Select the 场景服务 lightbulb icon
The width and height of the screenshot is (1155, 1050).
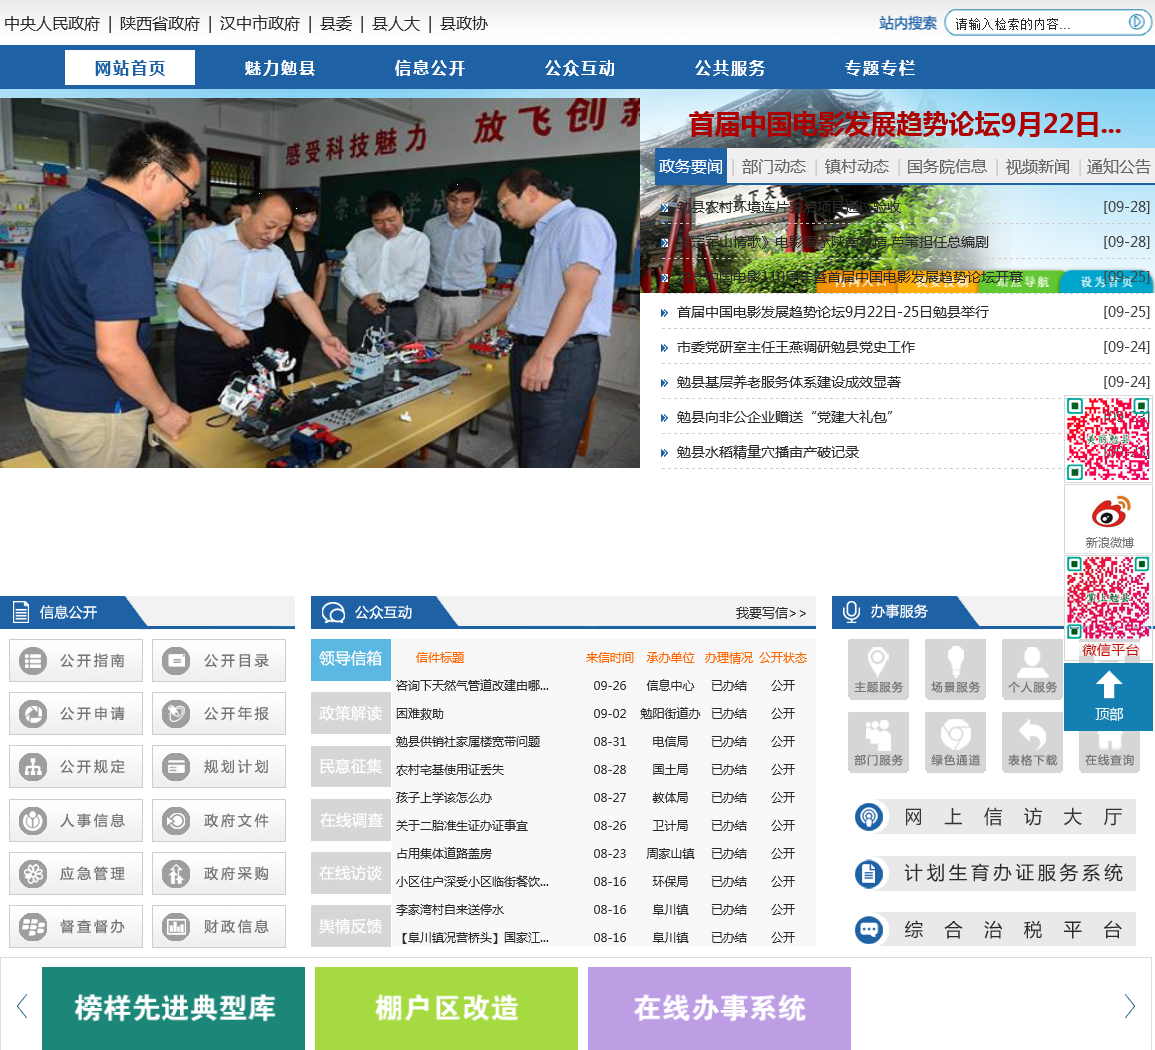click(955, 669)
